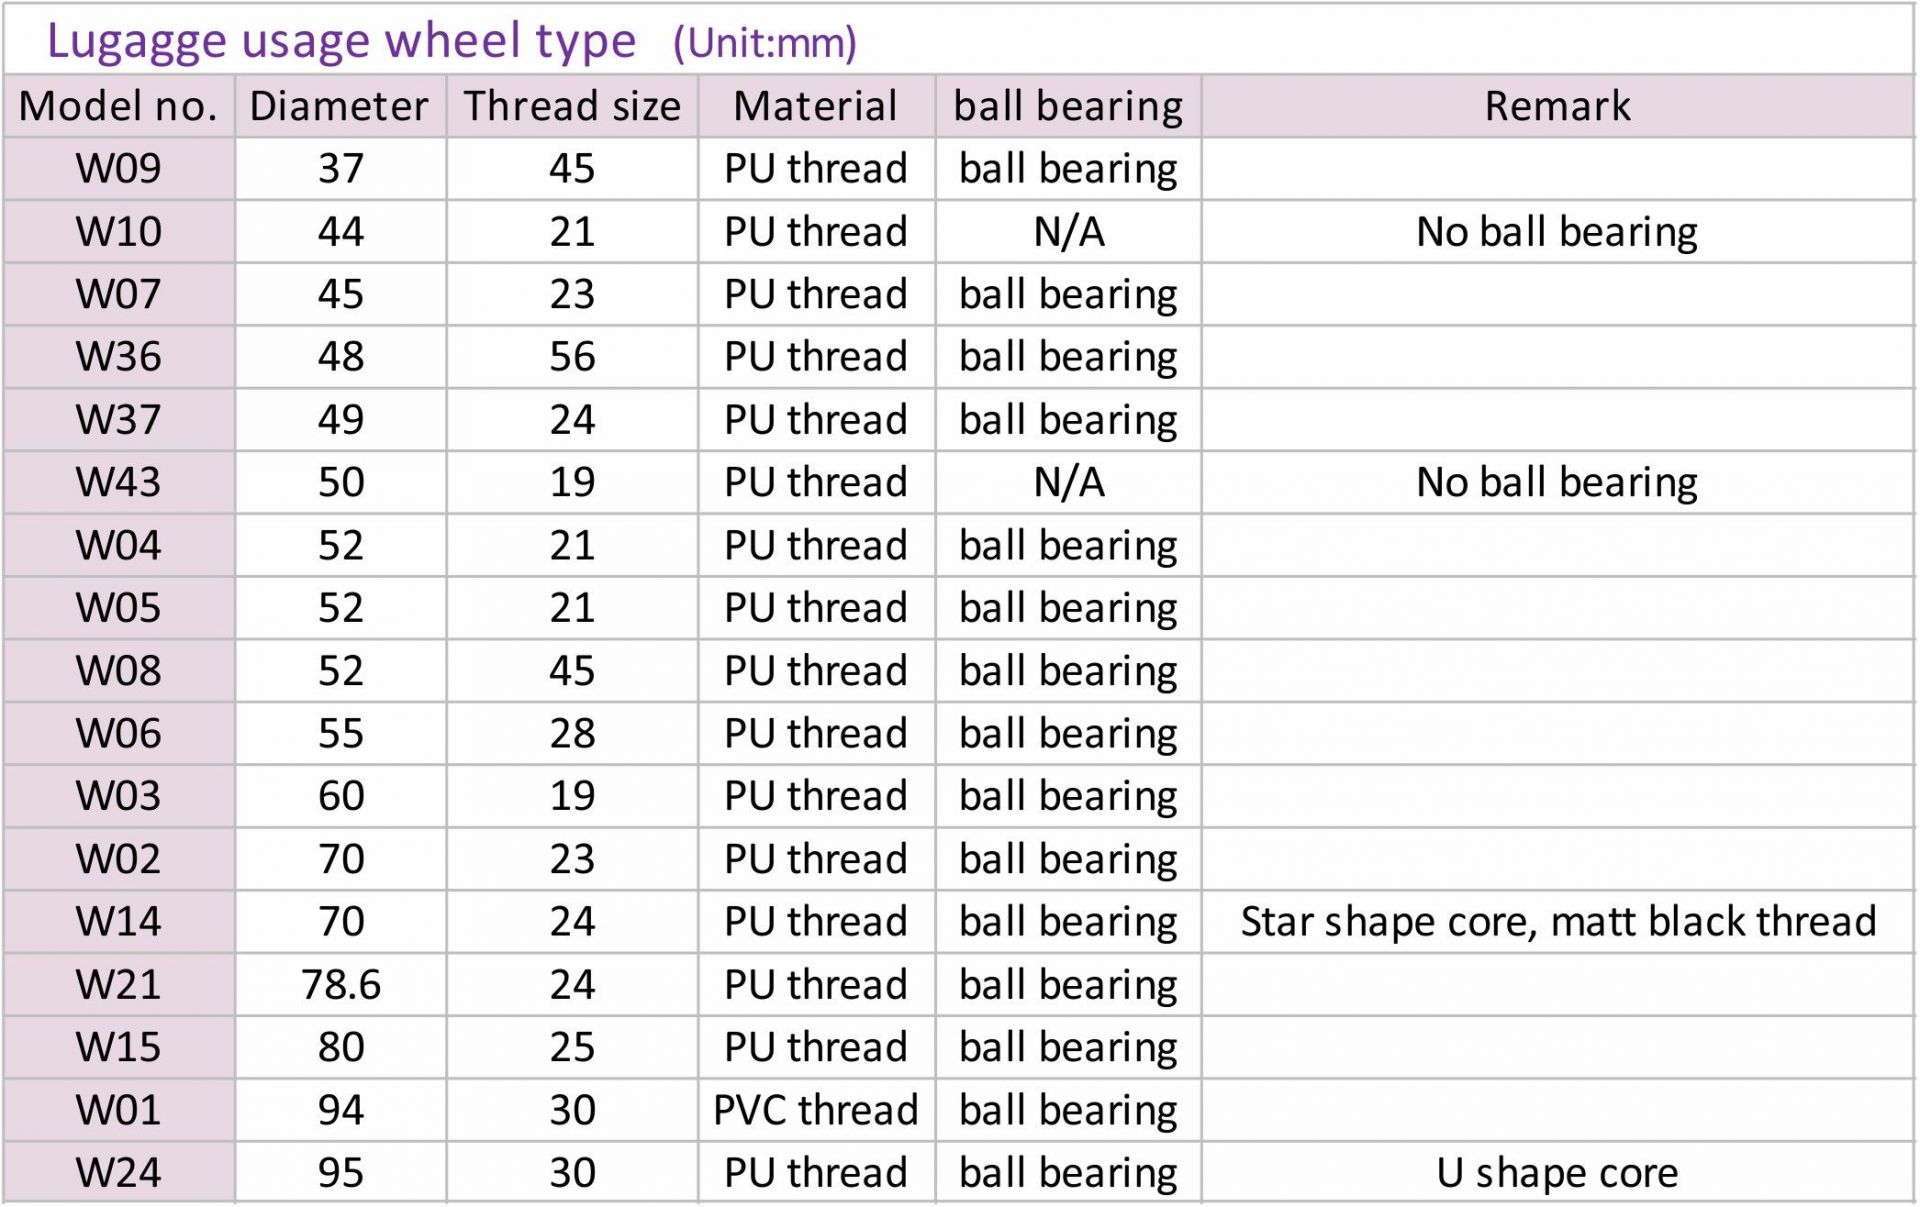Select the Diameter column header

click(x=340, y=106)
